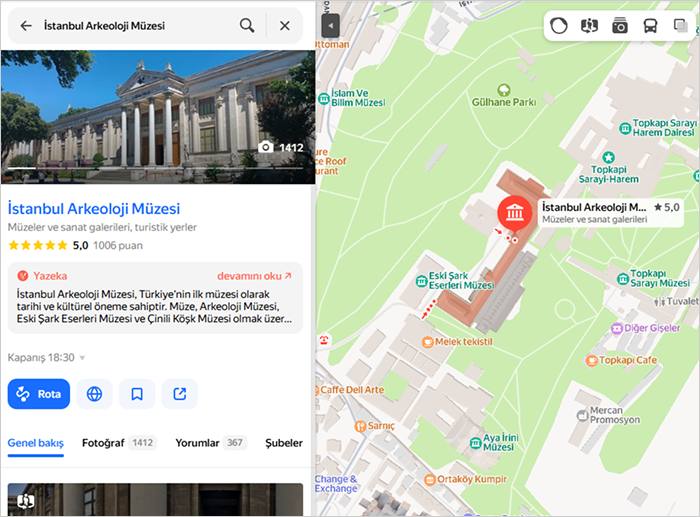Clear search with the X icon

[285, 26]
